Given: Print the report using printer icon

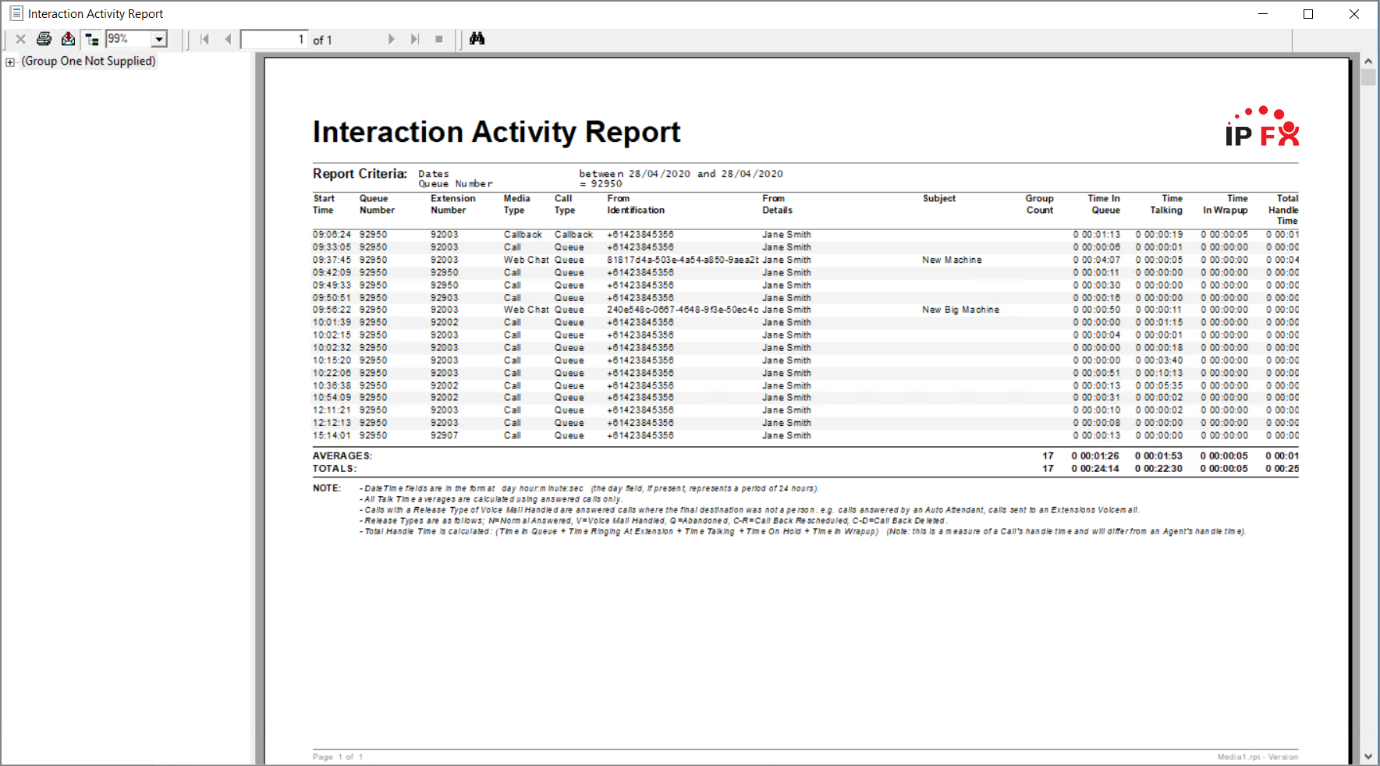Looking at the screenshot, I should (44, 39).
